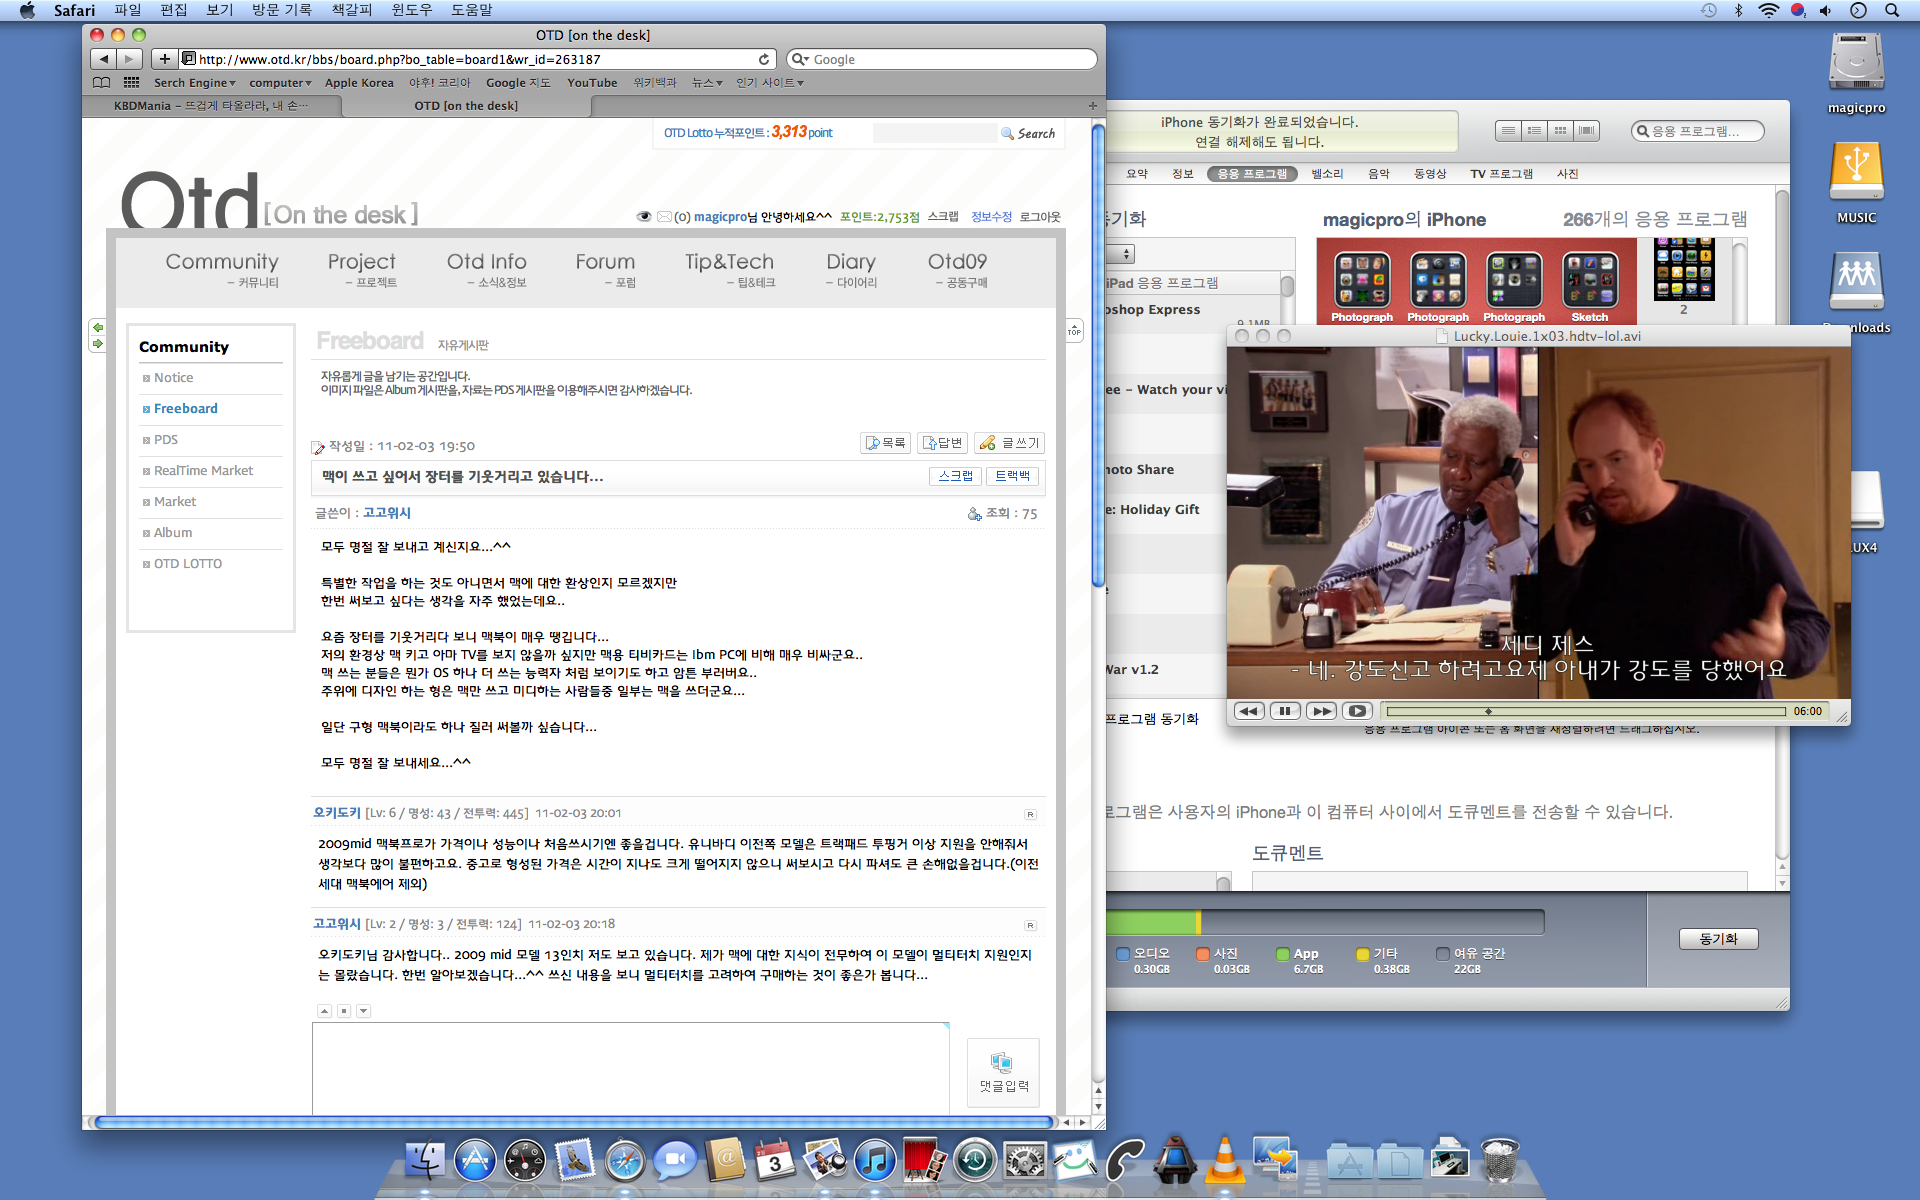This screenshot has width=1920, height=1200.
Task: Open the 파일 menu
Action: 127,10
